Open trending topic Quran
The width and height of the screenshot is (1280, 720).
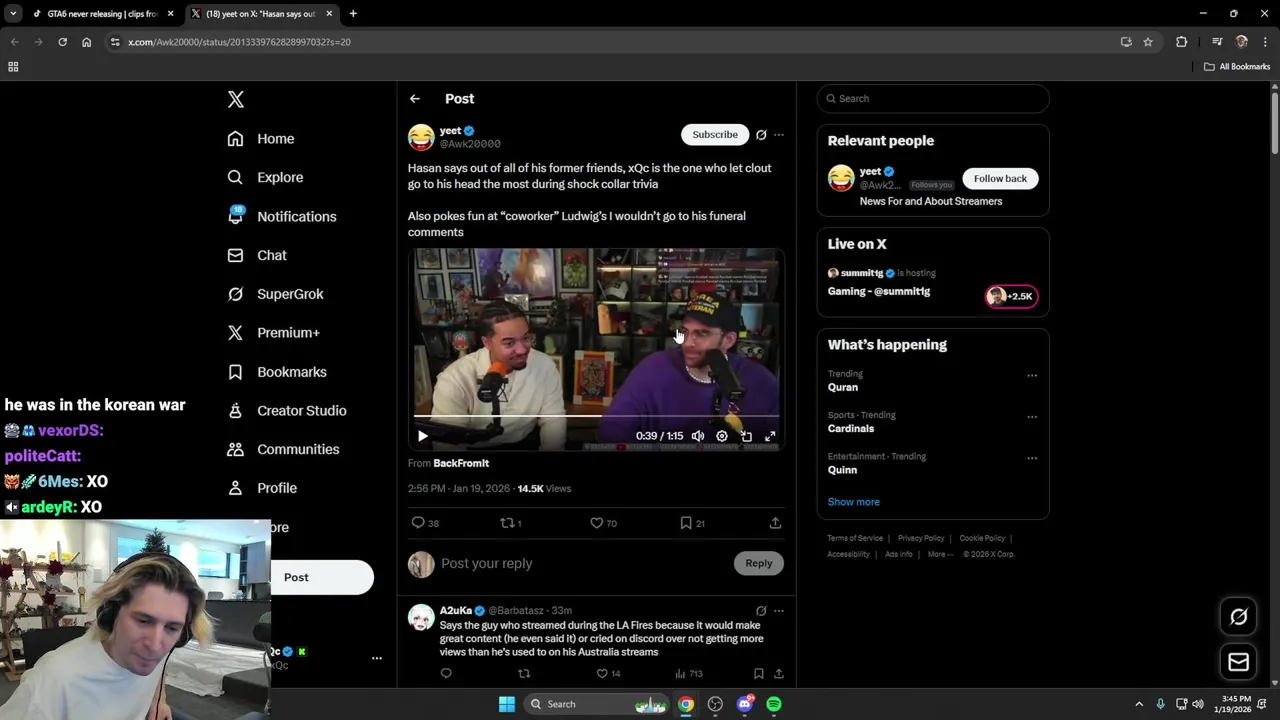coord(843,387)
